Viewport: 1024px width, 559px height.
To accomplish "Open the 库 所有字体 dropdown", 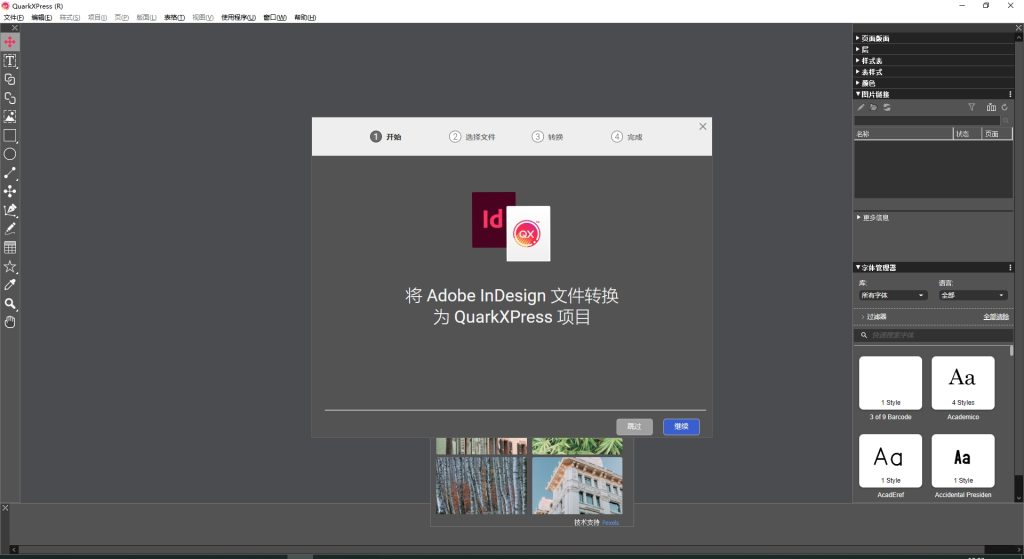I will (893, 295).
